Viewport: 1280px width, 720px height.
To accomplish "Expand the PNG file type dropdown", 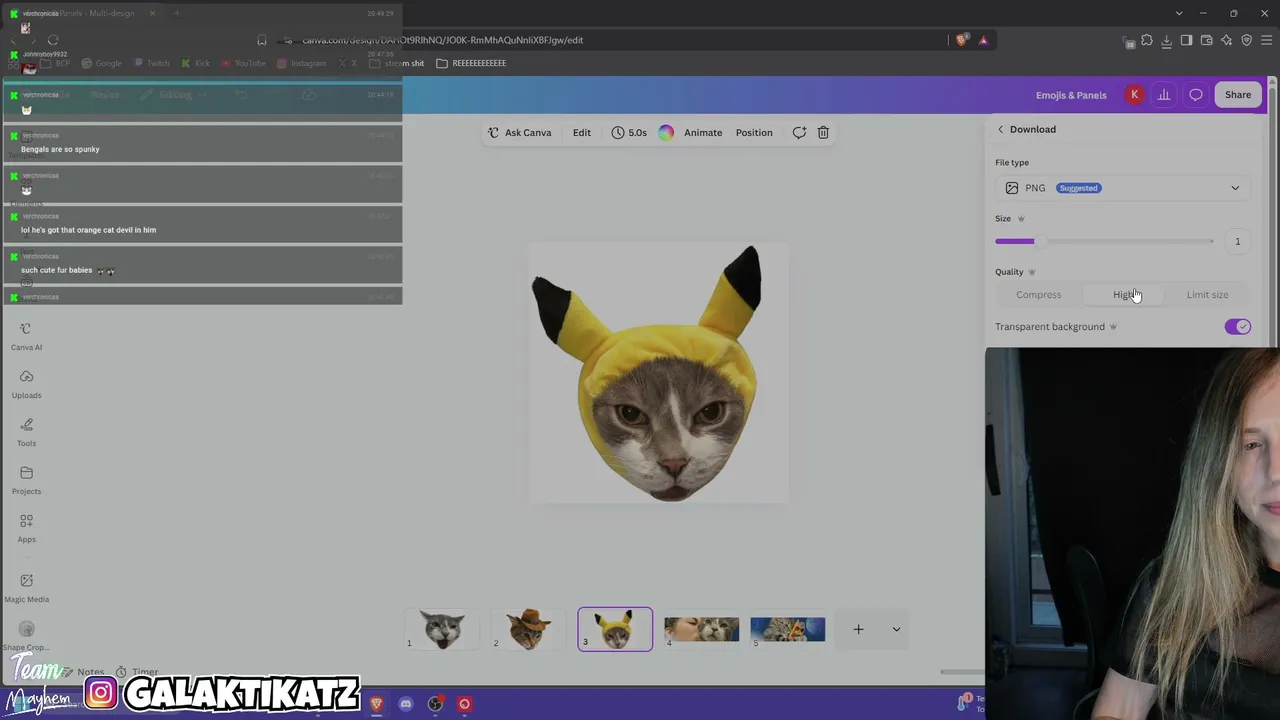I will coord(1123,188).
